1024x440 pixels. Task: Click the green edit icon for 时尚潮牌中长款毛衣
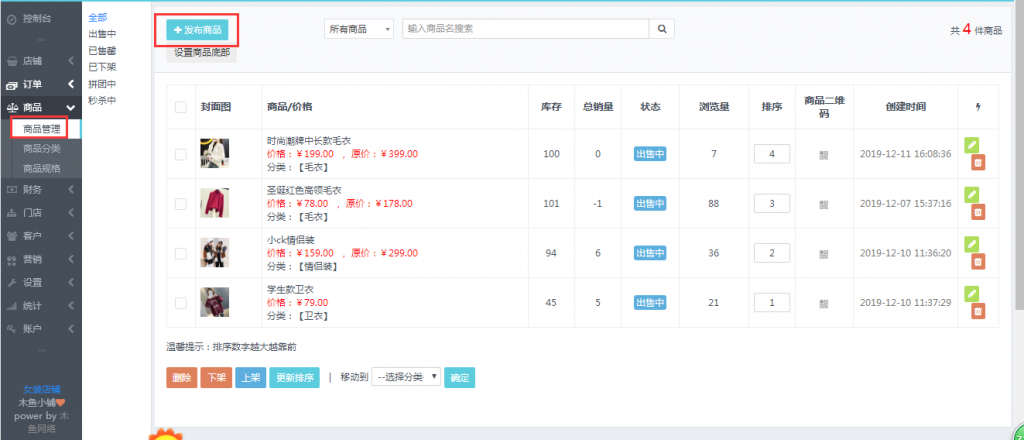tap(972, 145)
